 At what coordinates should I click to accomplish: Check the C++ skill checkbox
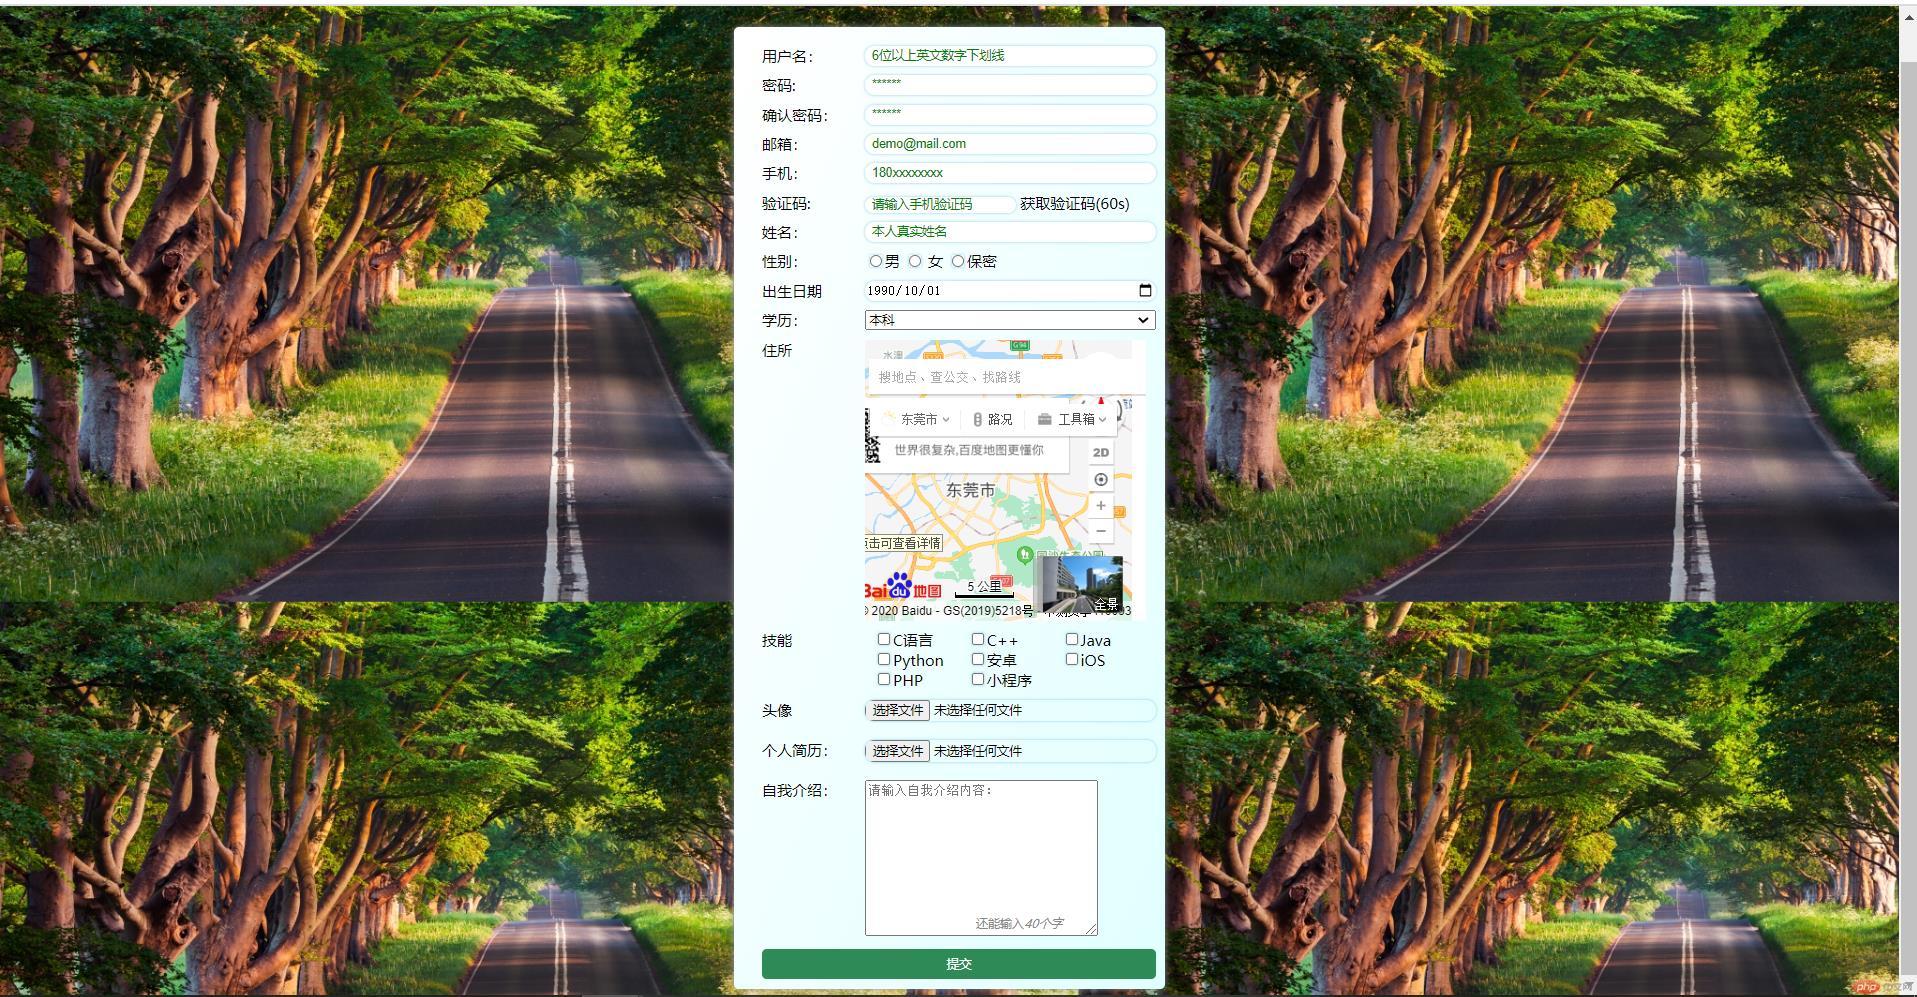(x=978, y=639)
